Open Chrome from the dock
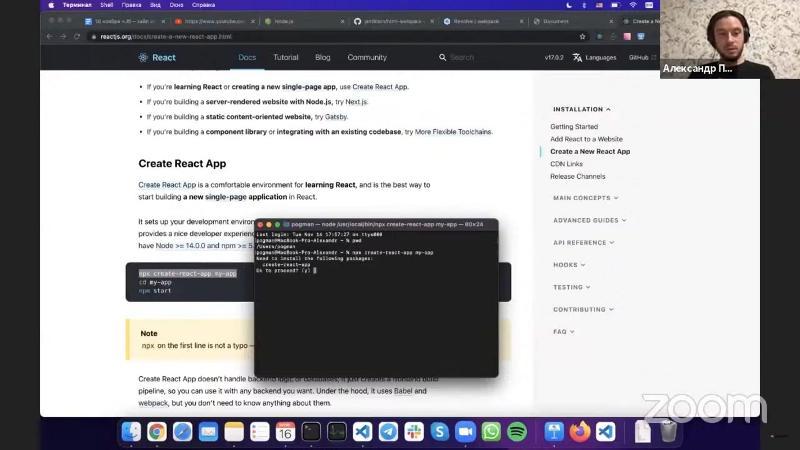This screenshot has height=450, width=800. pos(157,431)
